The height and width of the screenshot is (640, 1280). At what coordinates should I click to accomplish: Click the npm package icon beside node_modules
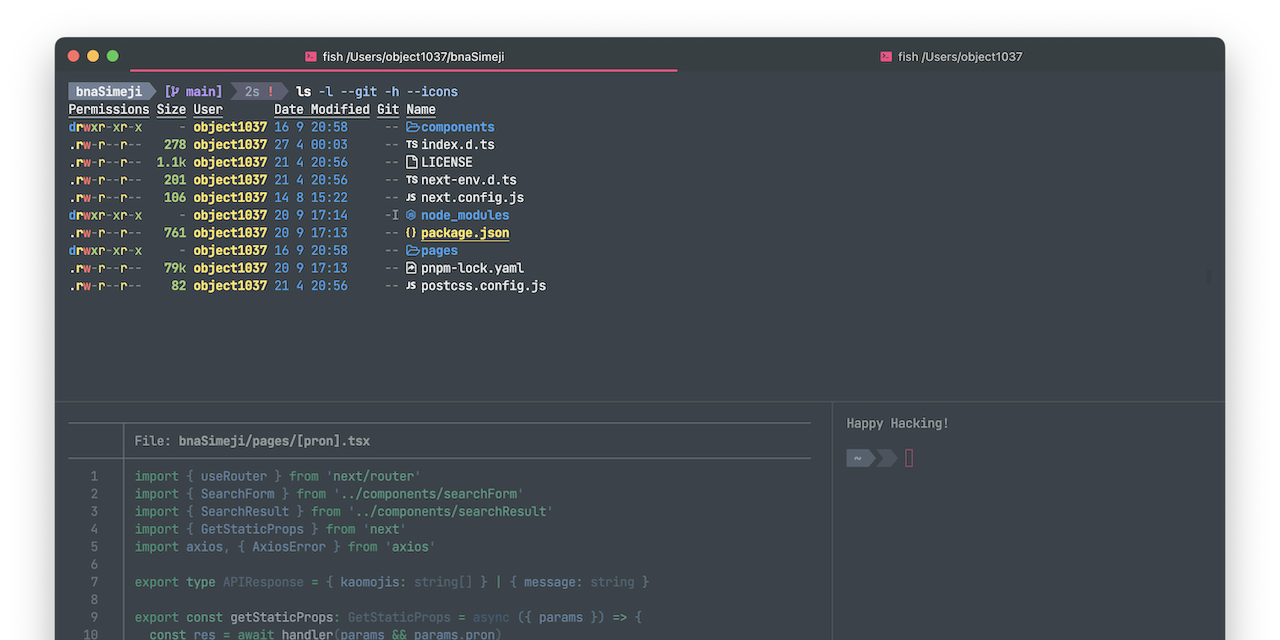pyautogui.click(x=410, y=215)
